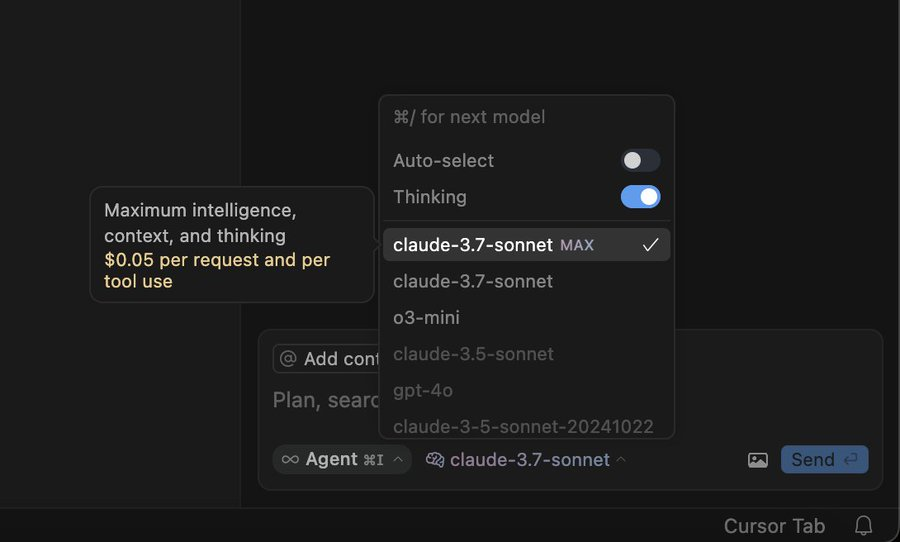This screenshot has width=900, height=542.
Task: Click the checkmark beside the selected MAX model
Action: click(651, 245)
